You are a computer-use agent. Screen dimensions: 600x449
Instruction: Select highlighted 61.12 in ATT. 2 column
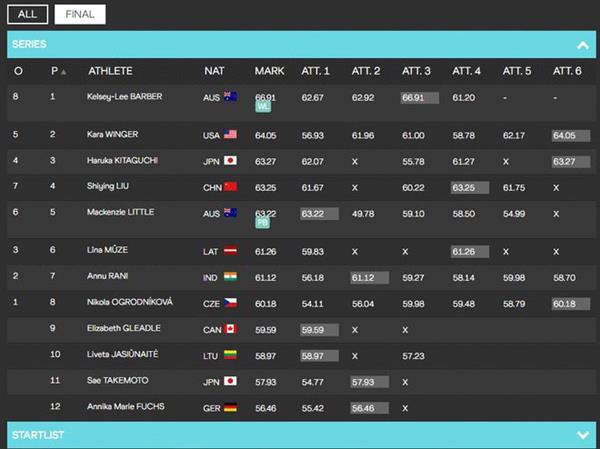[x=370, y=278]
